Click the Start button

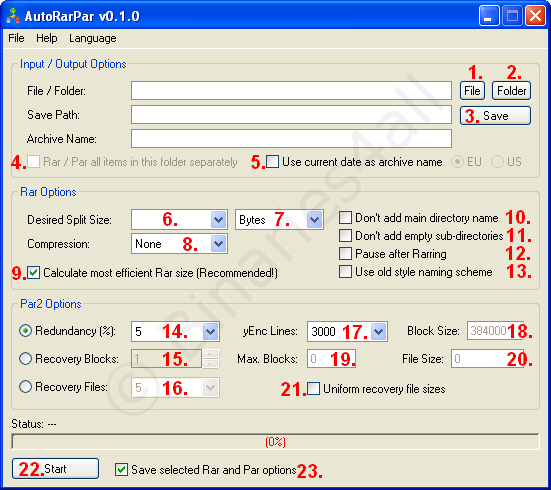pos(55,469)
